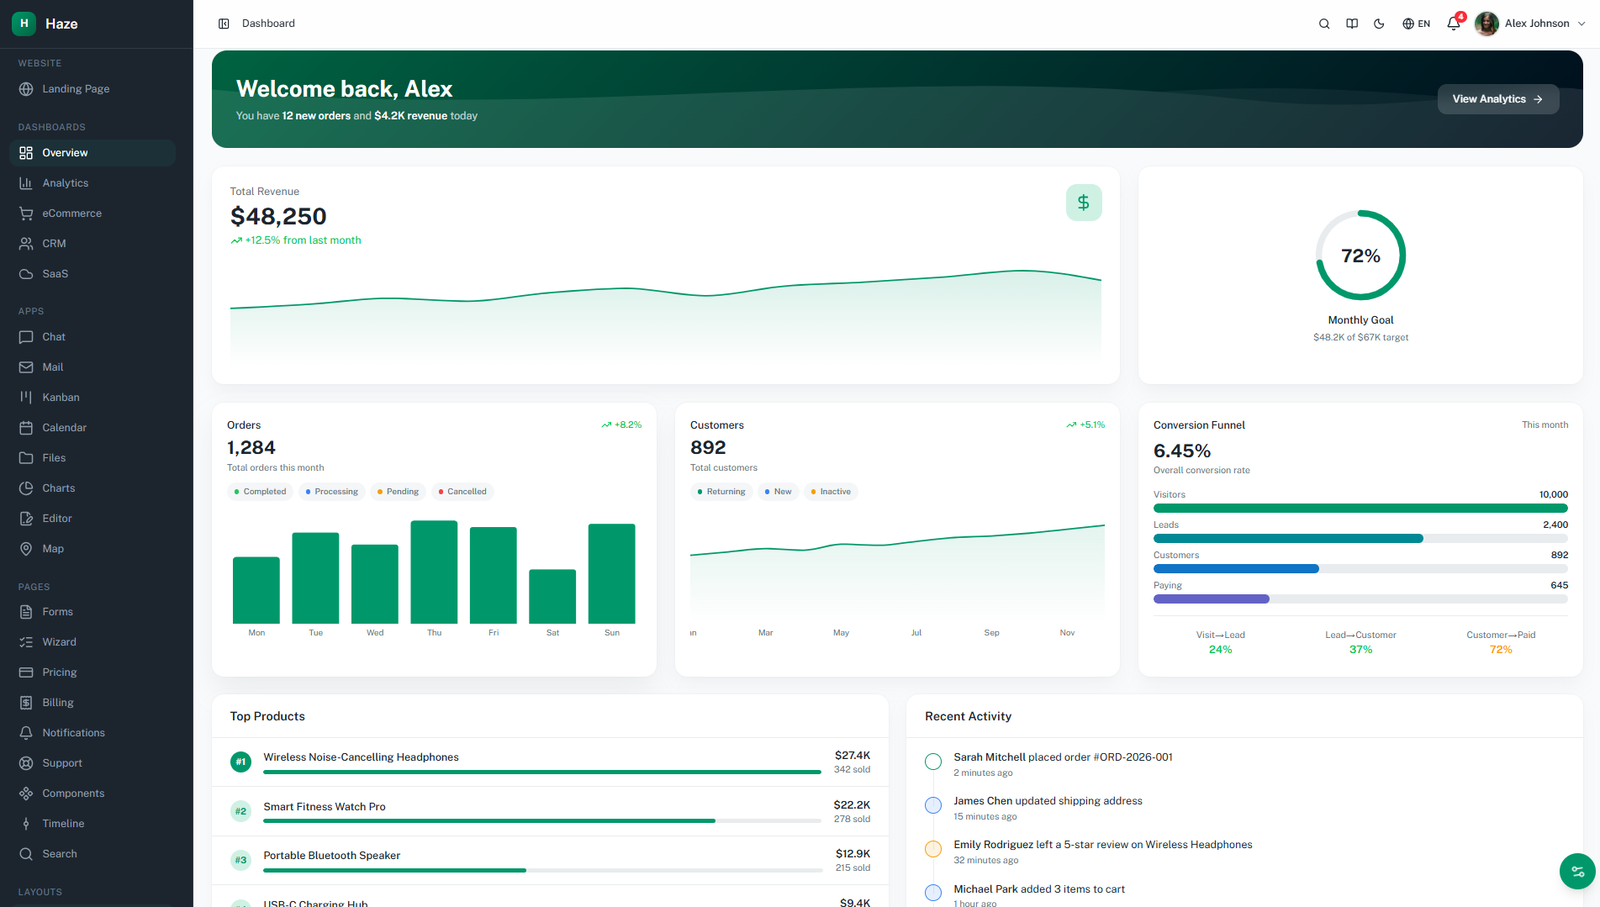The image size is (1600, 907).
Task: Click the Kanban board icon
Action: pos(26,397)
